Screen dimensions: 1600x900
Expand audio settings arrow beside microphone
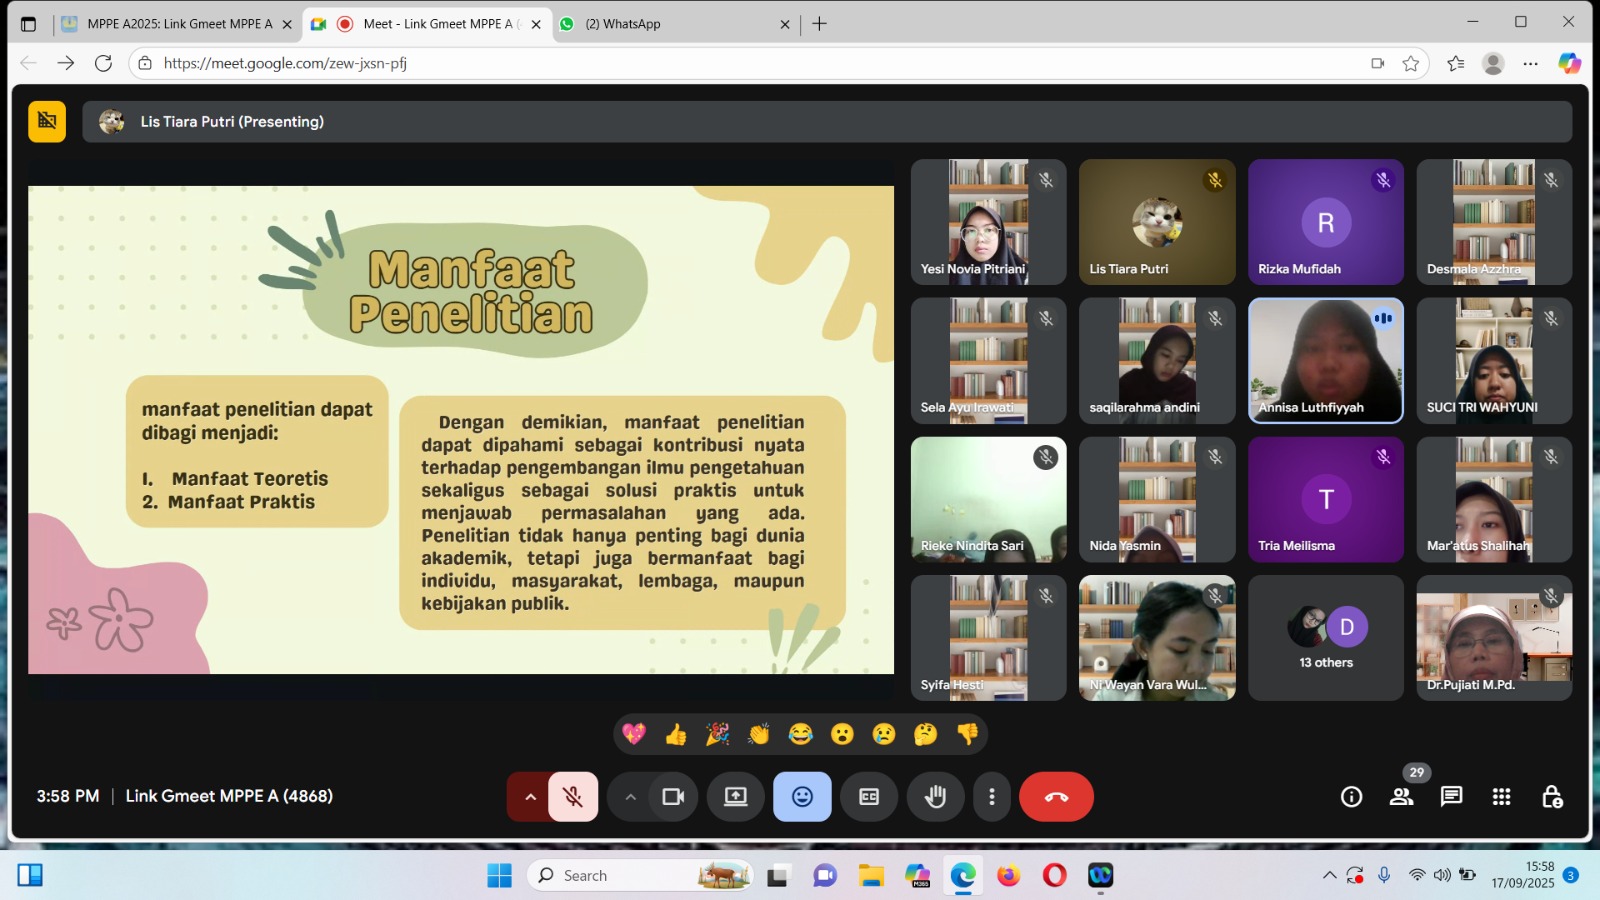pyautogui.click(x=530, y=797)
